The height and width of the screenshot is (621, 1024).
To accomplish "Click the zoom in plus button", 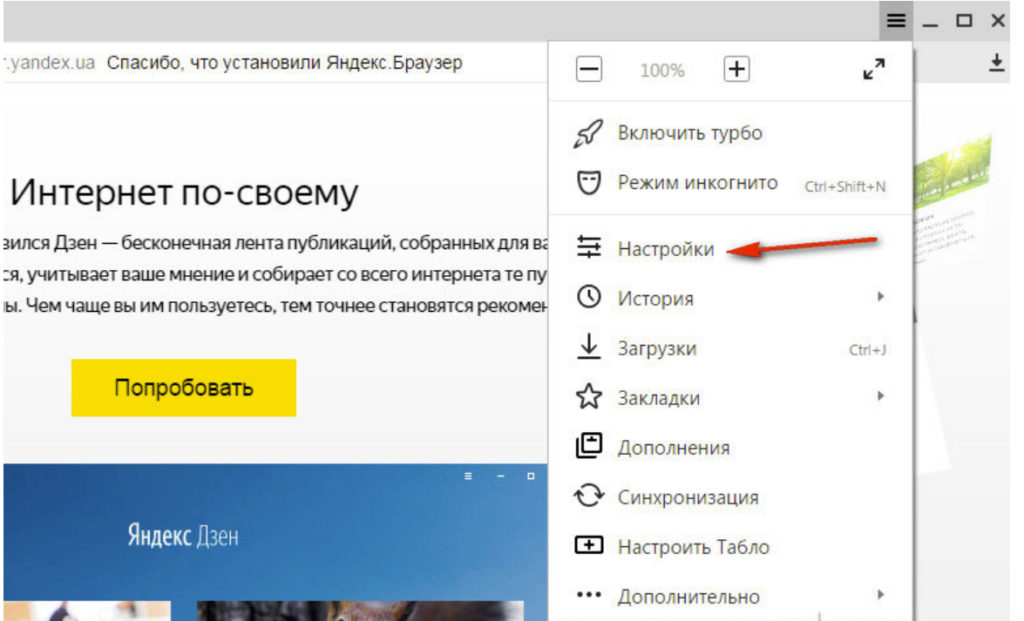I will [x=736, y=69].
